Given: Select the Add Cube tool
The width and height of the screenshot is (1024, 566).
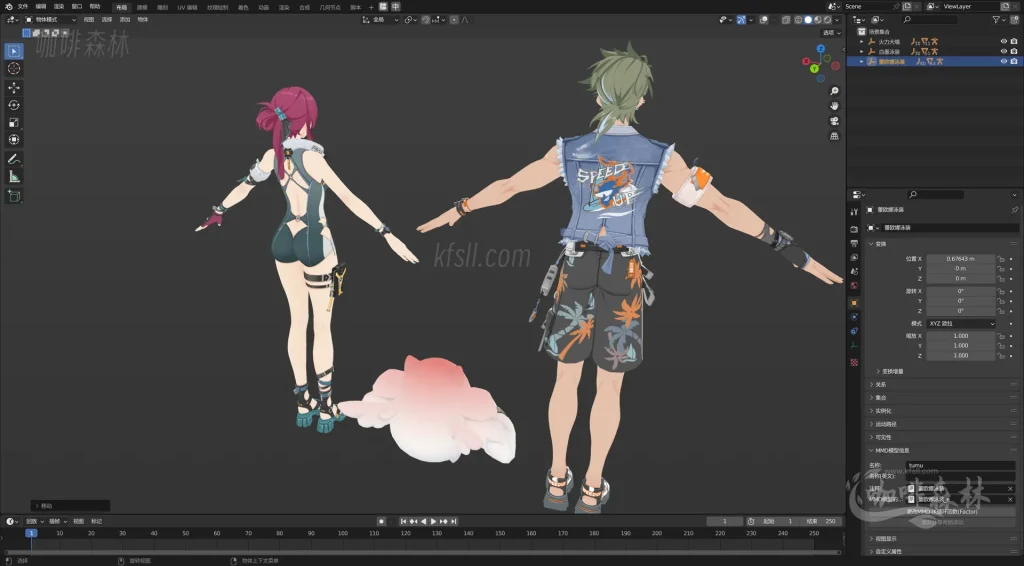Looking at the screenshot, I should pos(14,196).
